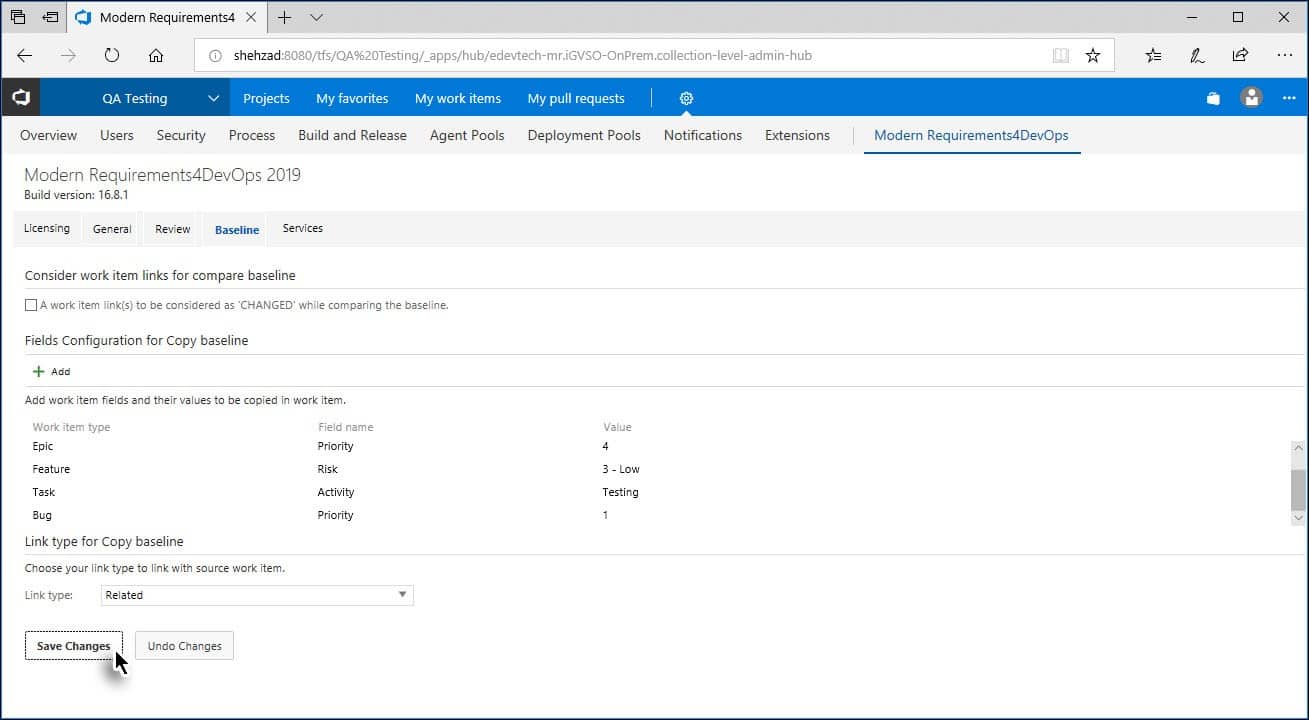The image size is (1309, 720).
Task: Open the ellipsis menu in blue header
Action: pyautogui.click(x=1289, y=98)
